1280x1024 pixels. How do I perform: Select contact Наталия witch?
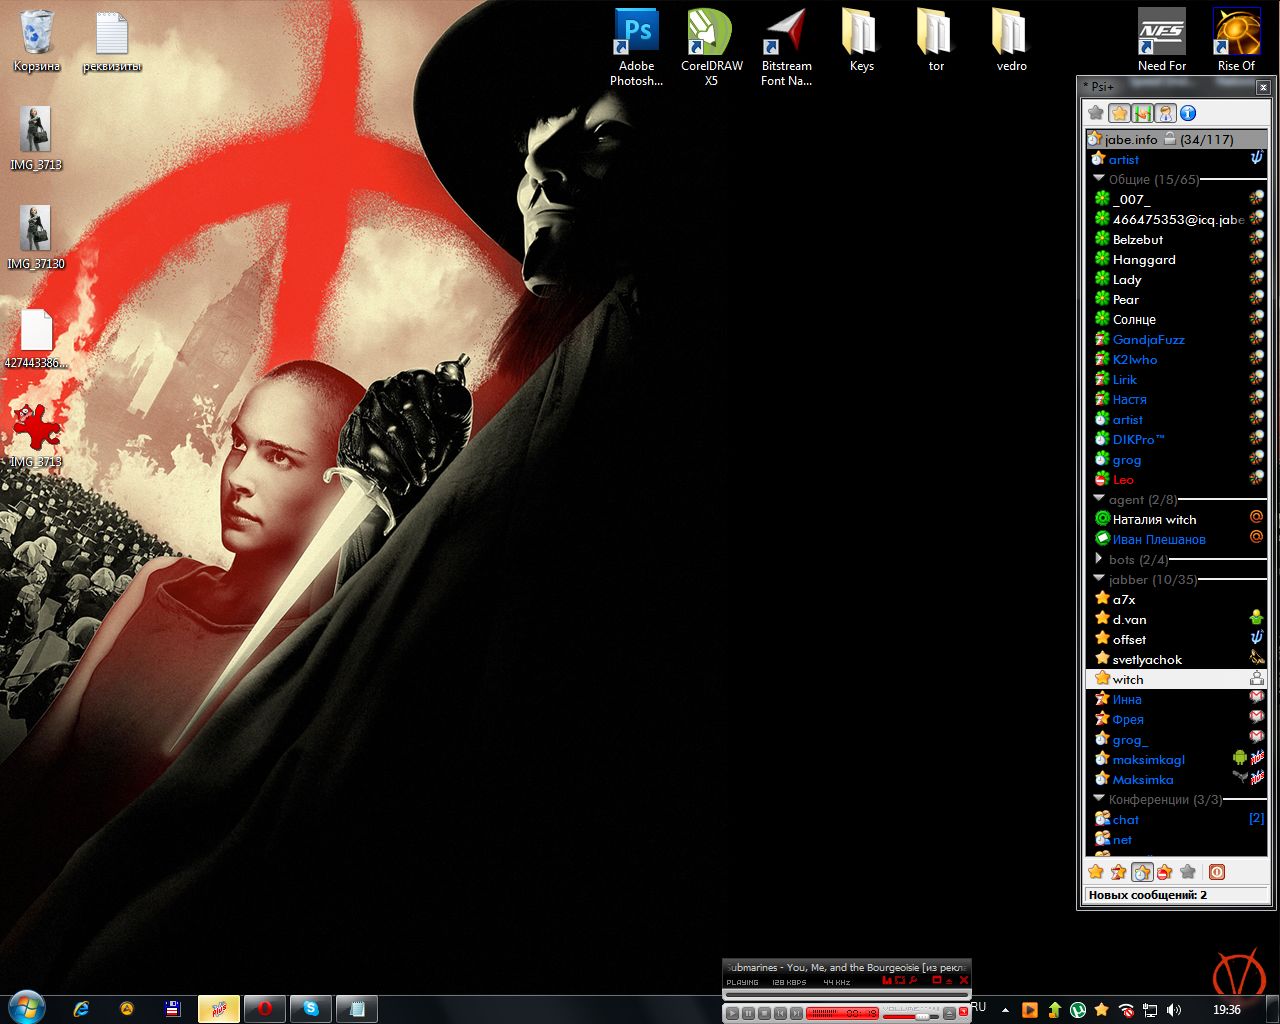click(1177, 519)
